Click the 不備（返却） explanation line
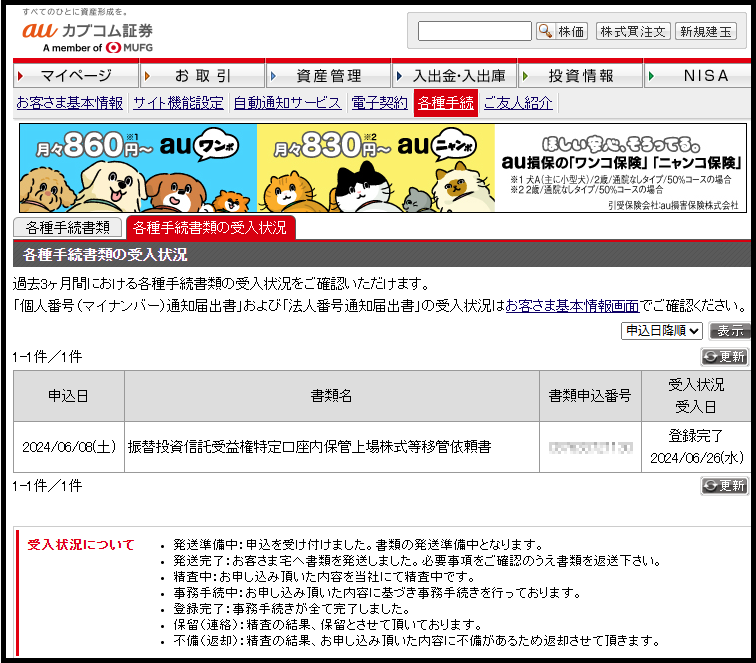Viewport: 756px width, 663px height. pyautogui.click(x=417, y=641)
